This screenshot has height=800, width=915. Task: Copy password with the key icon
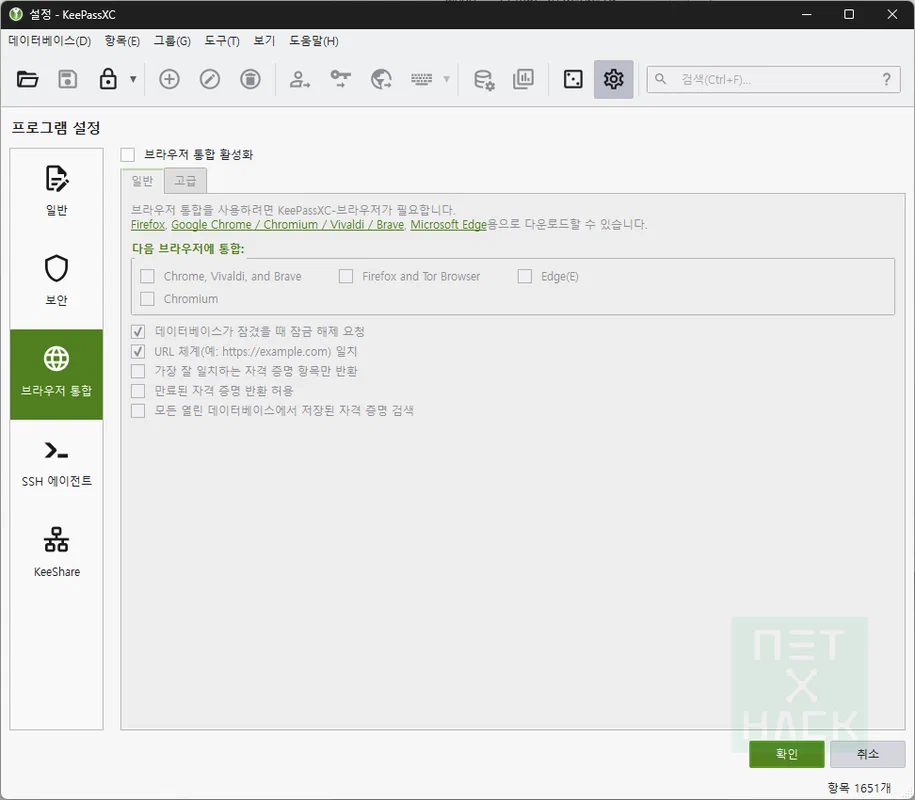click(x=340, y=79)
